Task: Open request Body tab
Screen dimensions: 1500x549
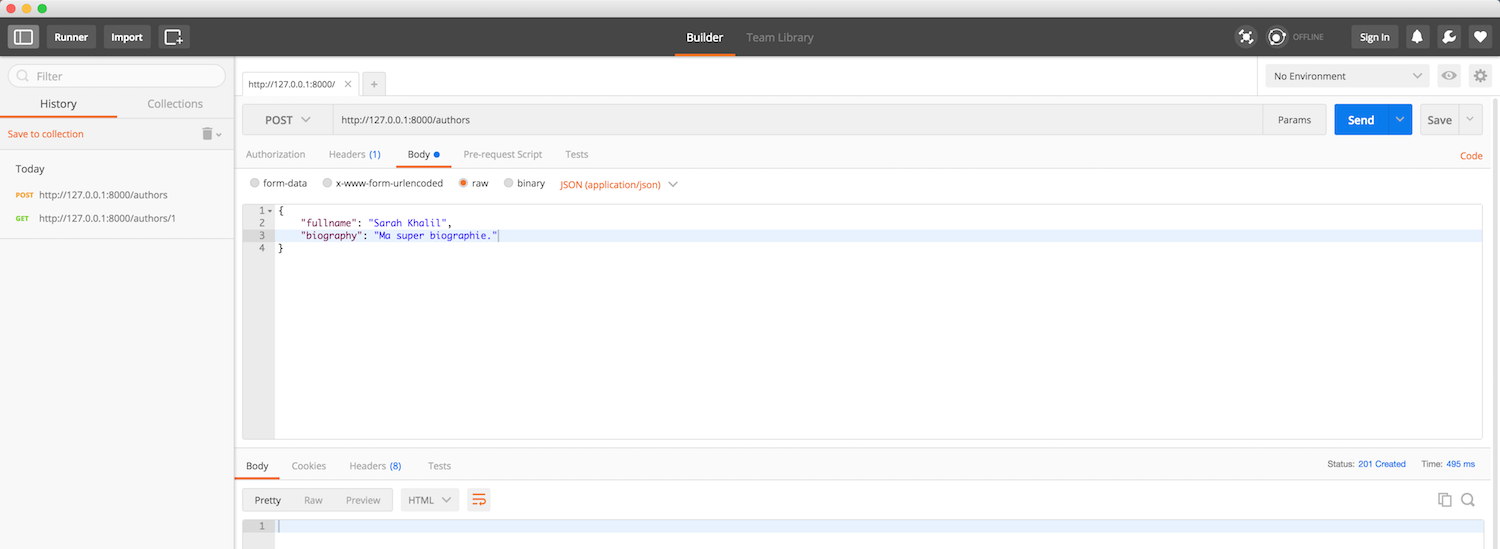Action: point(423,155)
